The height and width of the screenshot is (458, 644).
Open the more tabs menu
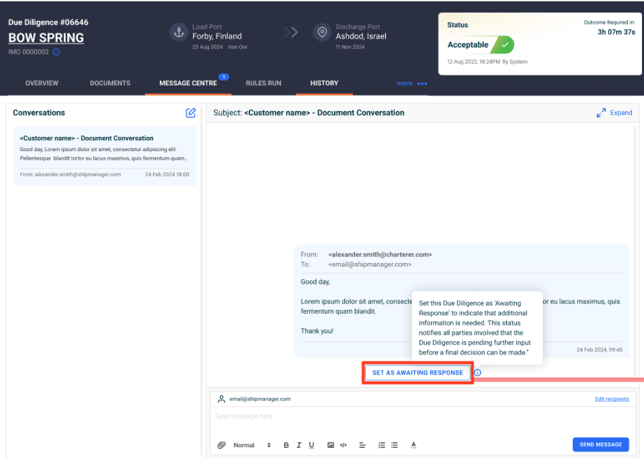(411, 83)
